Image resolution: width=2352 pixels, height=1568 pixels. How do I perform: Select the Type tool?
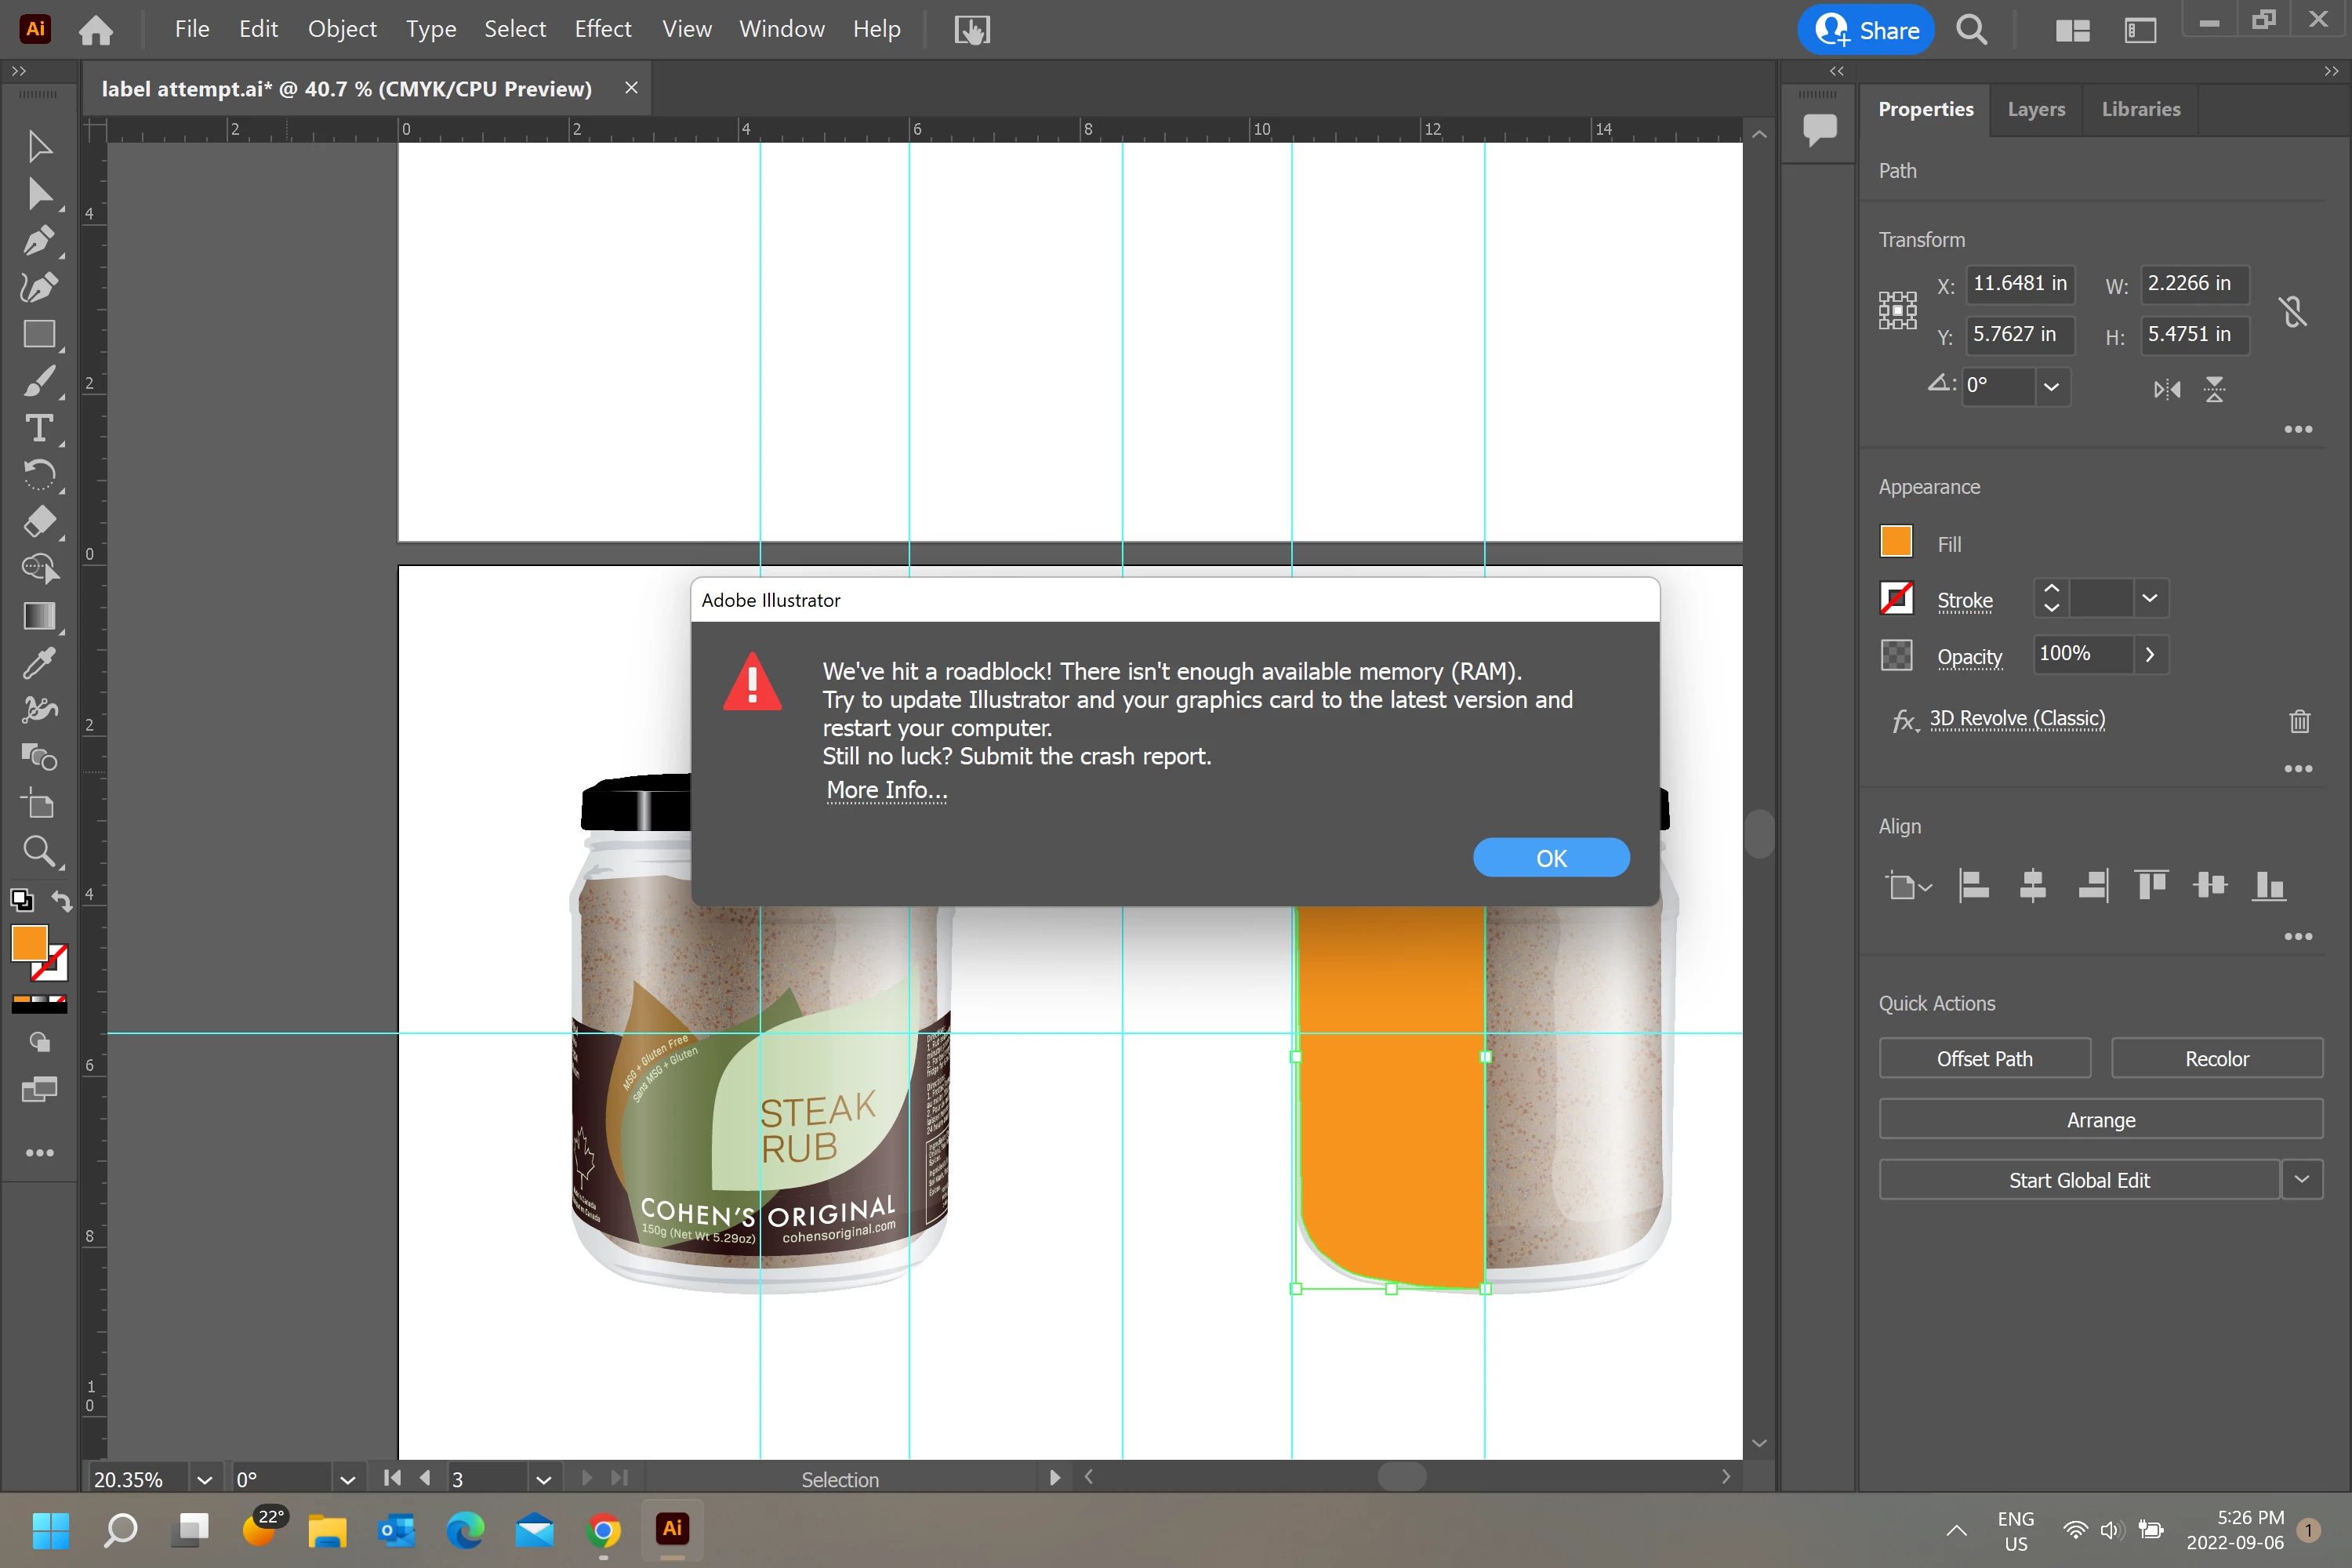(x=38, y=428)
